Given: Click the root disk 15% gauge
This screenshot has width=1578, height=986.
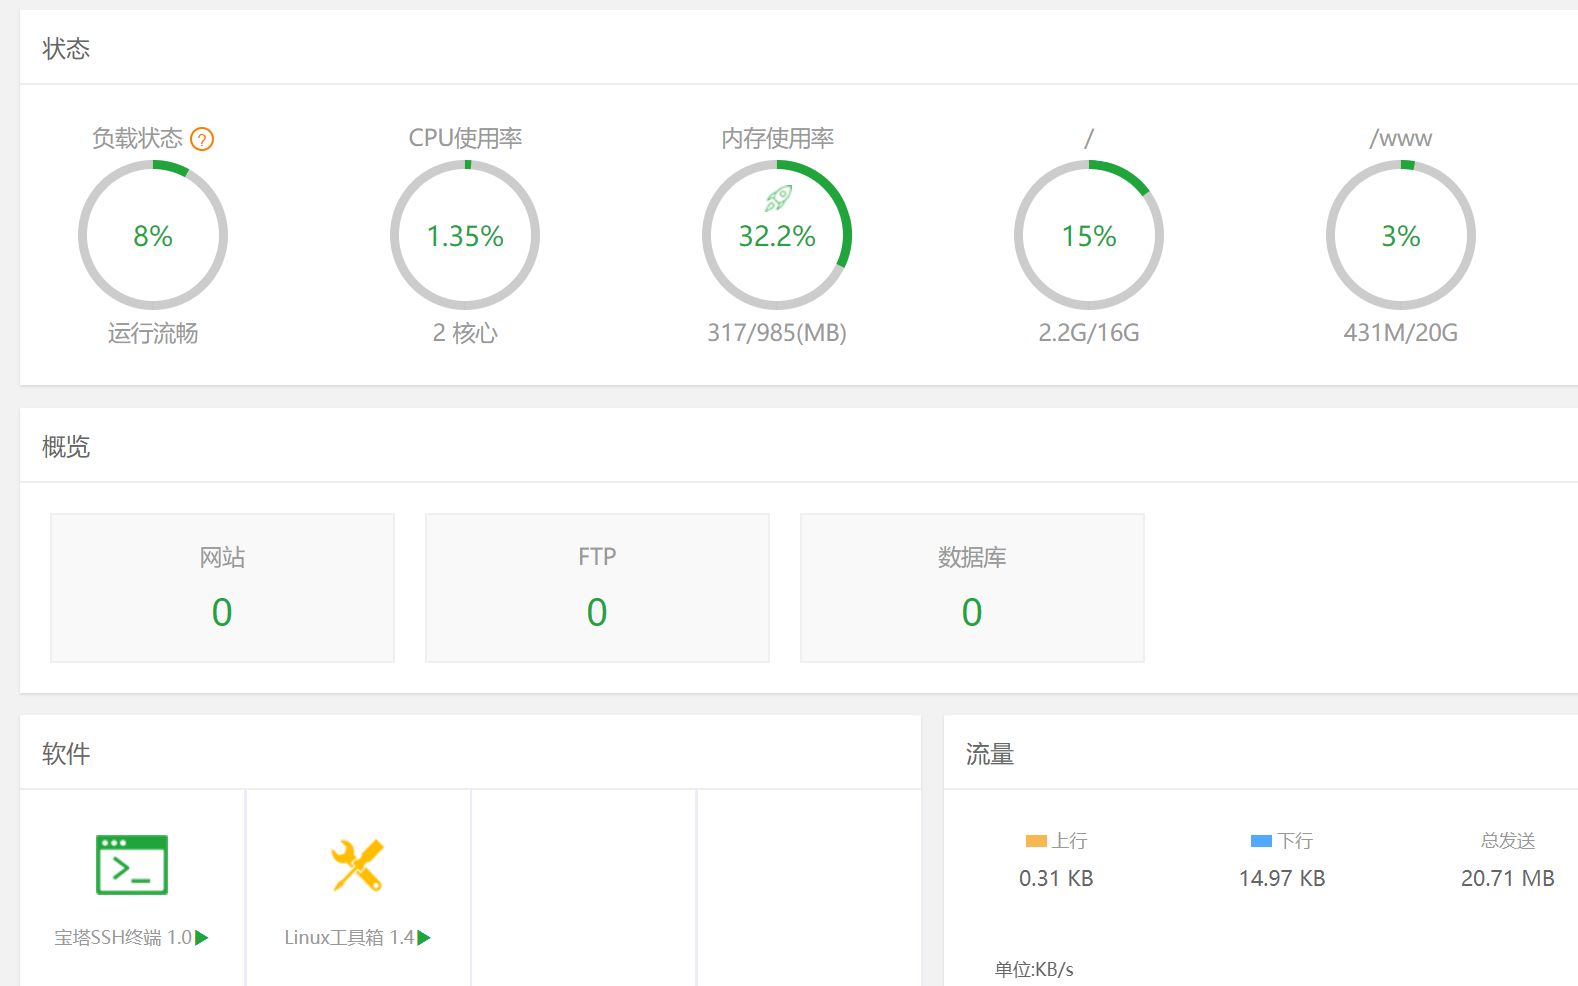Looking at the screenshot, I should pyautogui.click(x=1089, y=235).
